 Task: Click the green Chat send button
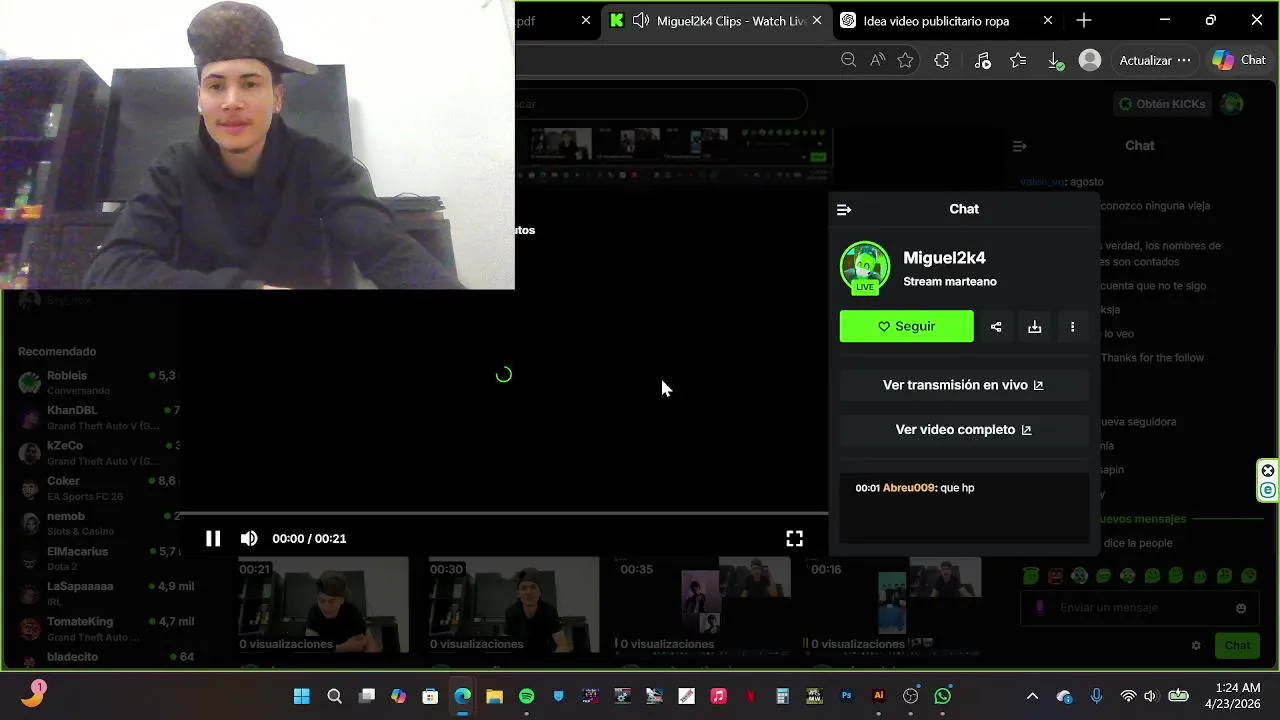(x=1237, y=645)
